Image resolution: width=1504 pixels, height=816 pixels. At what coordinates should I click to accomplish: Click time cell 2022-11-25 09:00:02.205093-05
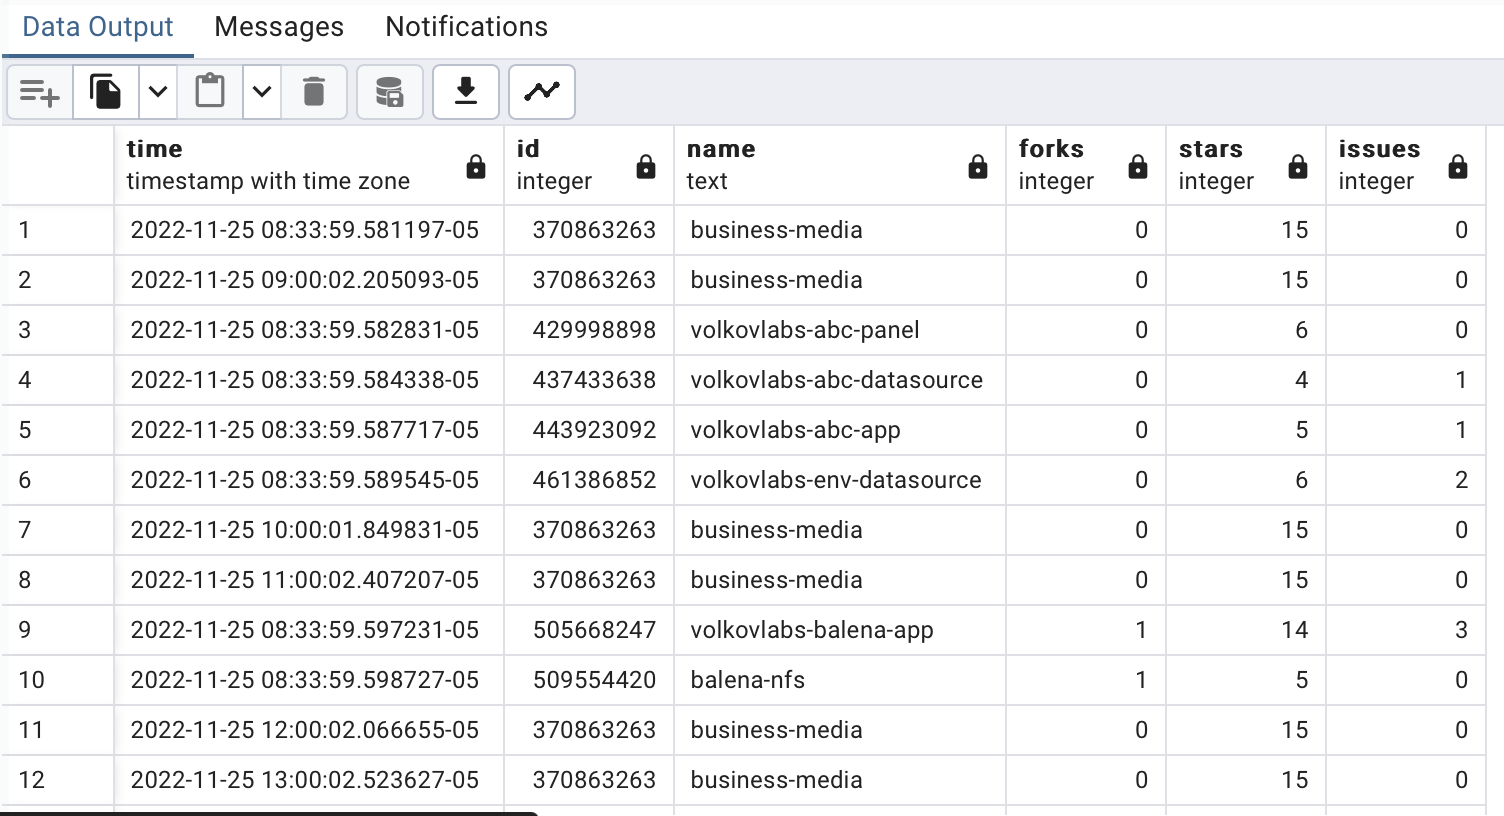[x=309, y=280]
